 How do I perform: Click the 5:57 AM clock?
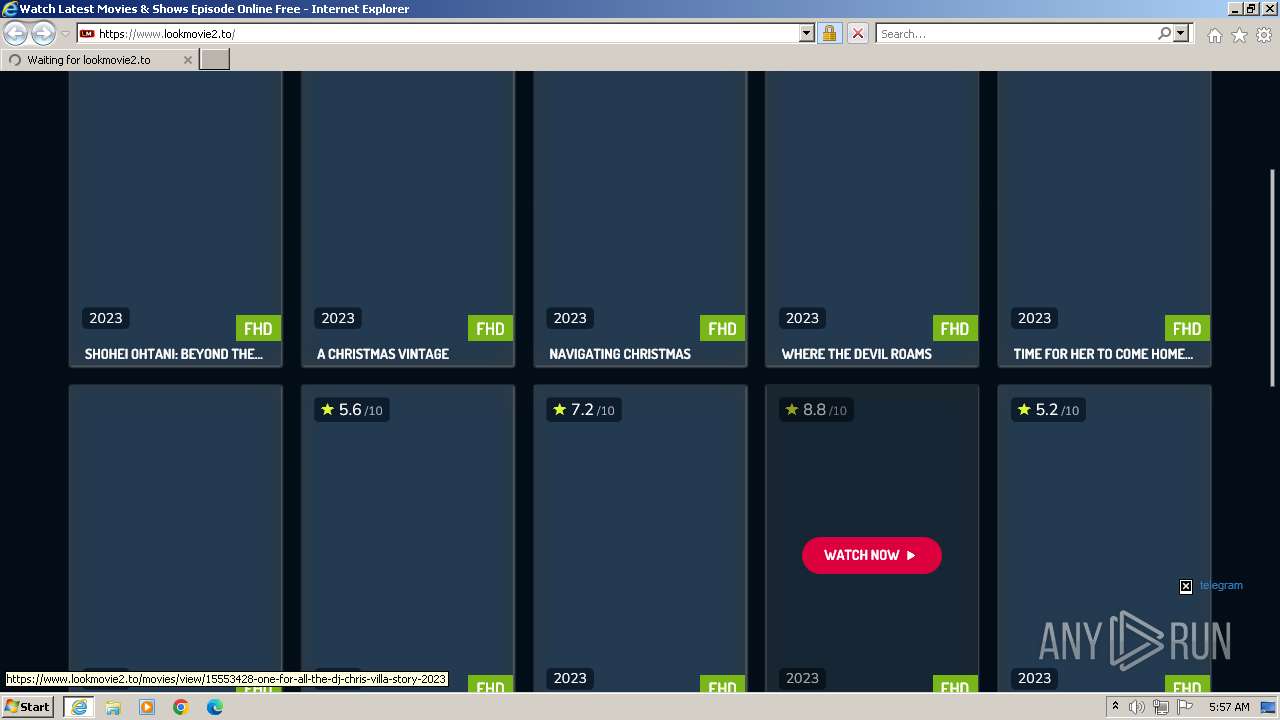(1229, 707)
